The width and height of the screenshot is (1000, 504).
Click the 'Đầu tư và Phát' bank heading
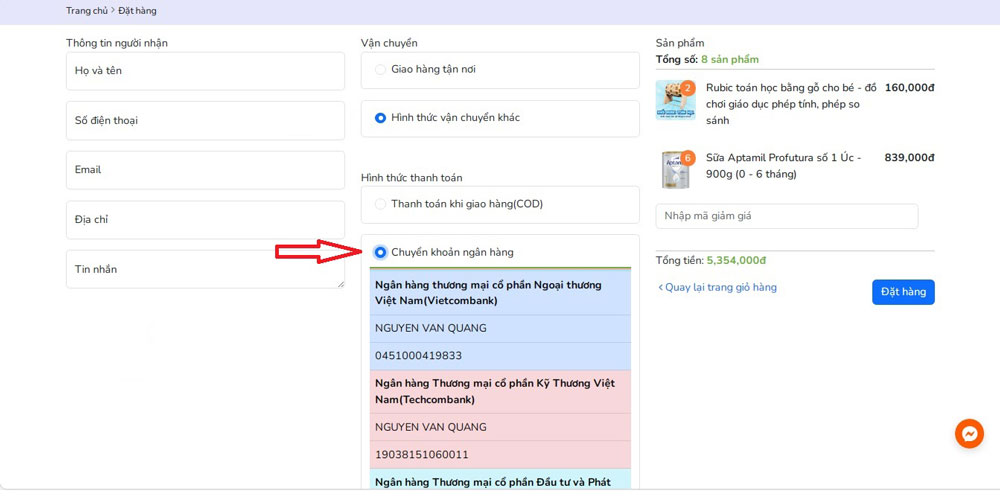(x=493, y=482)
